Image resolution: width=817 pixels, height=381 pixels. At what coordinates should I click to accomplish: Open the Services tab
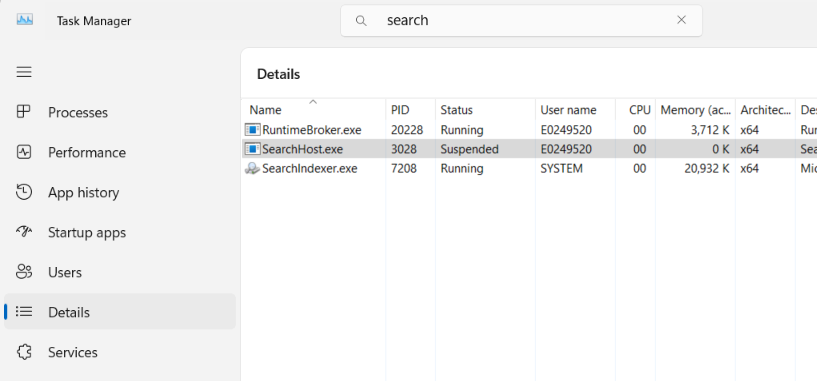coord(119,352)
